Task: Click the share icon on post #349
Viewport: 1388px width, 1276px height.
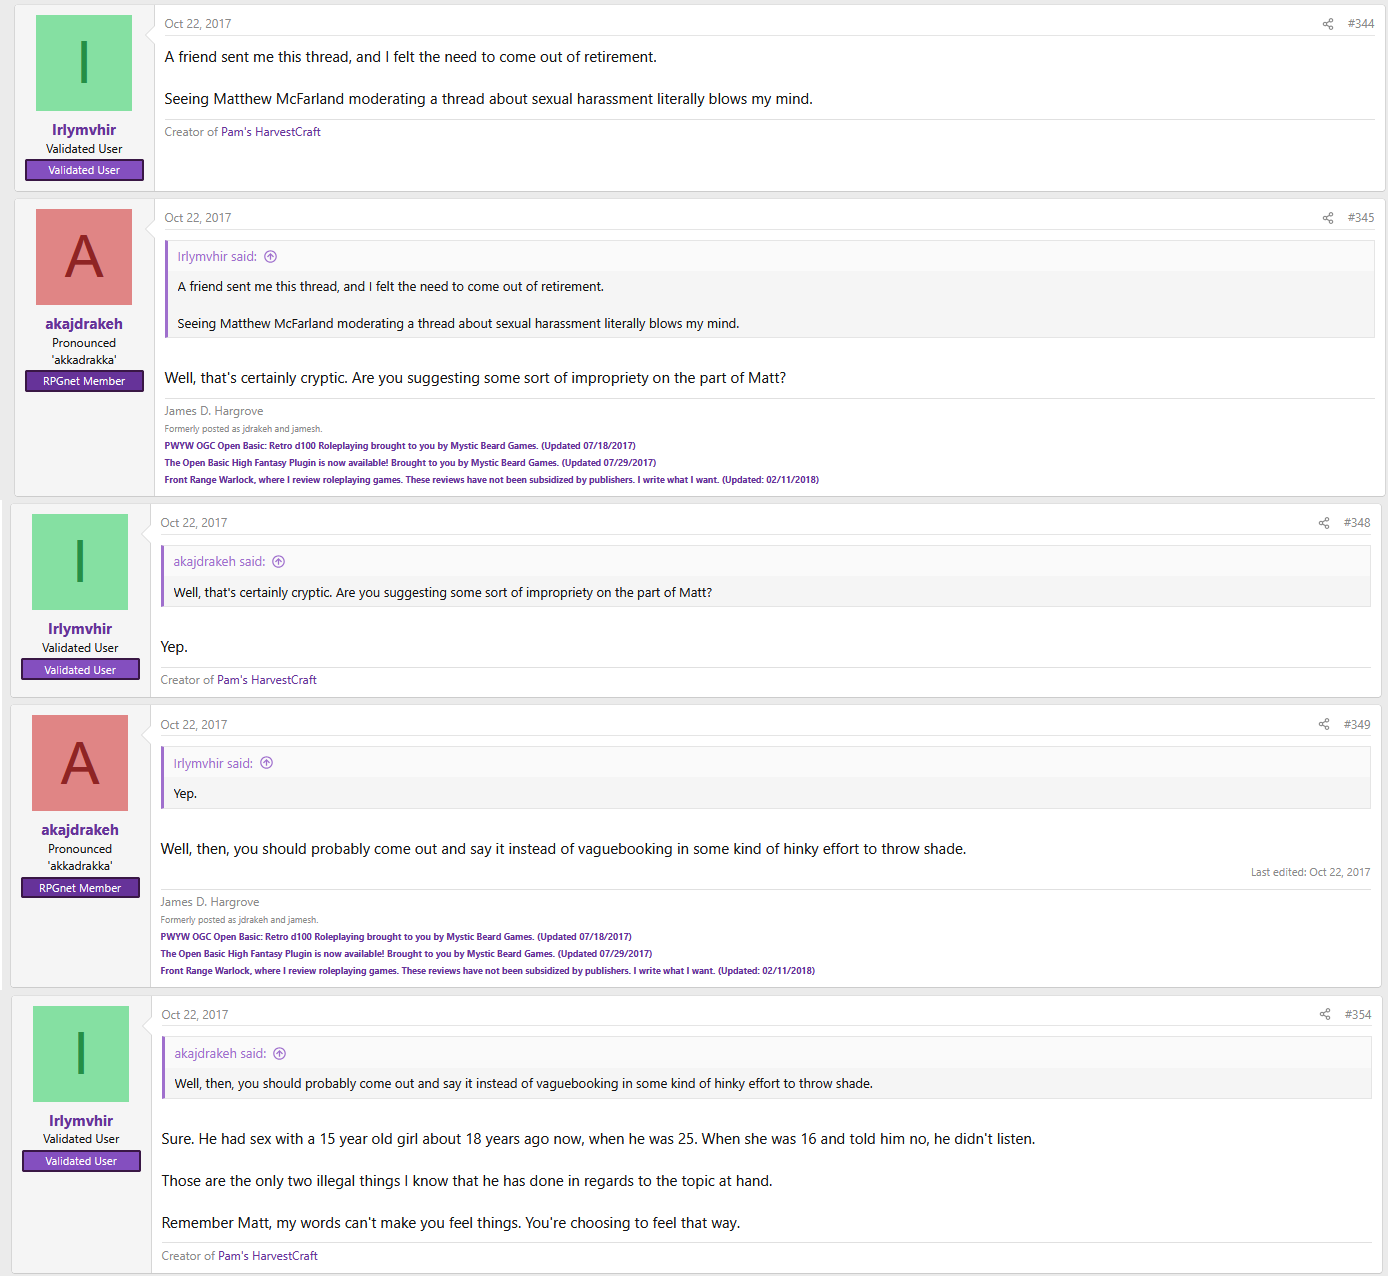Action: click(1324, 725)
